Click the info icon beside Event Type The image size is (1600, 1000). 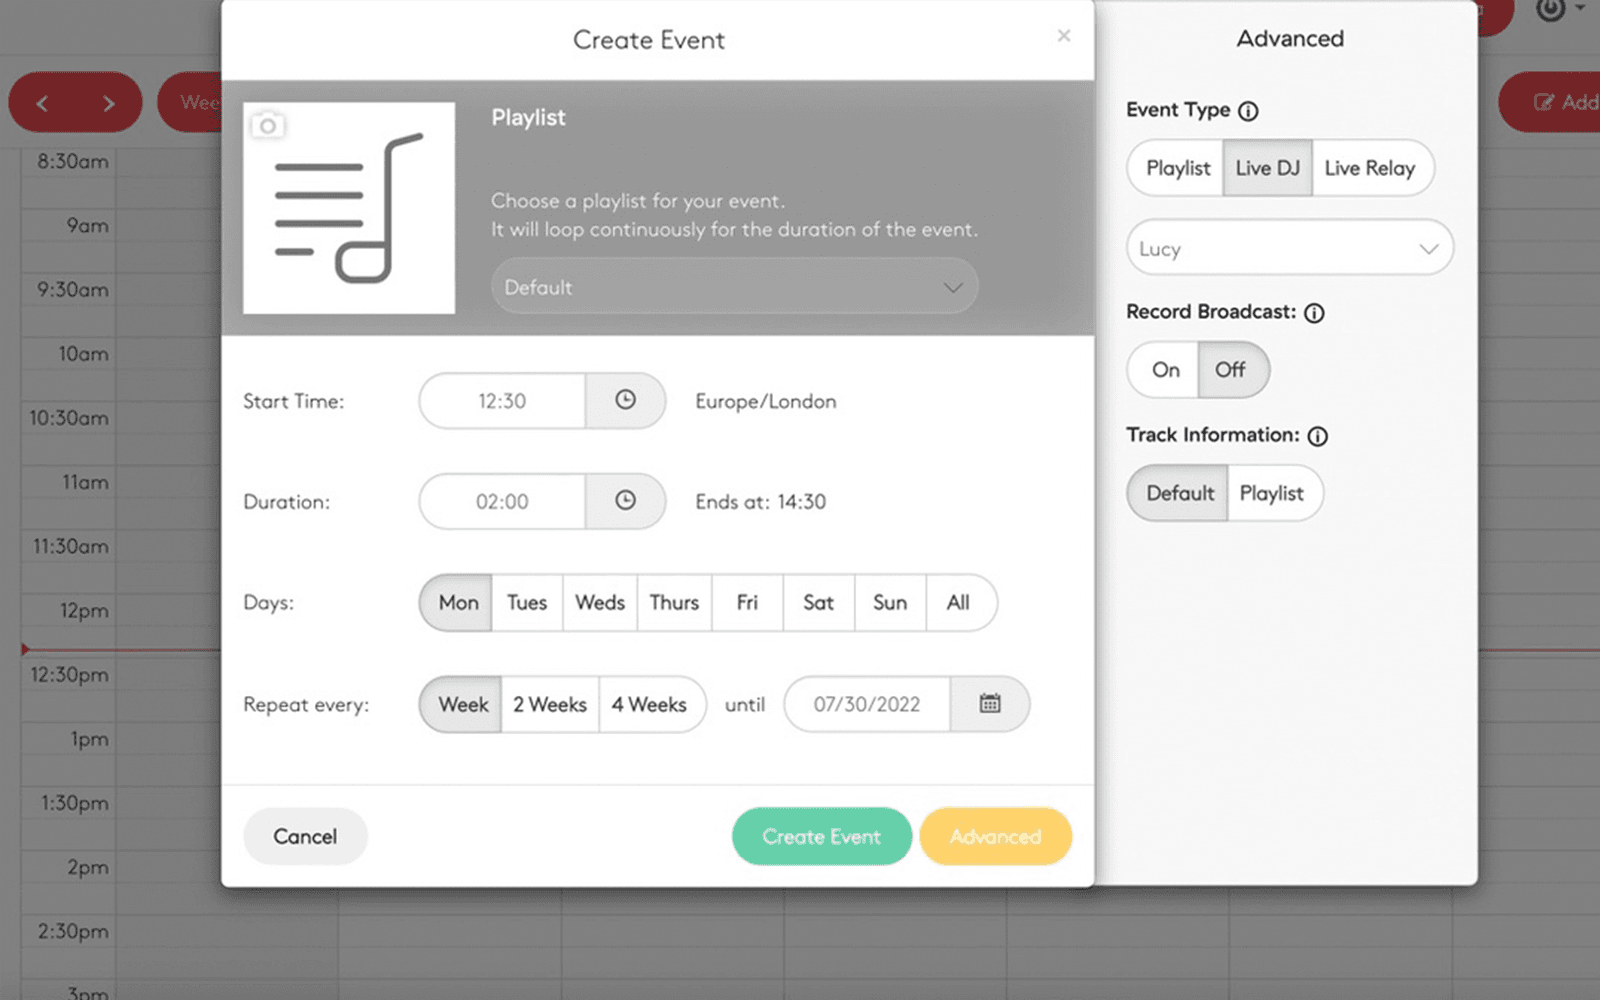tap(1247, 111)
